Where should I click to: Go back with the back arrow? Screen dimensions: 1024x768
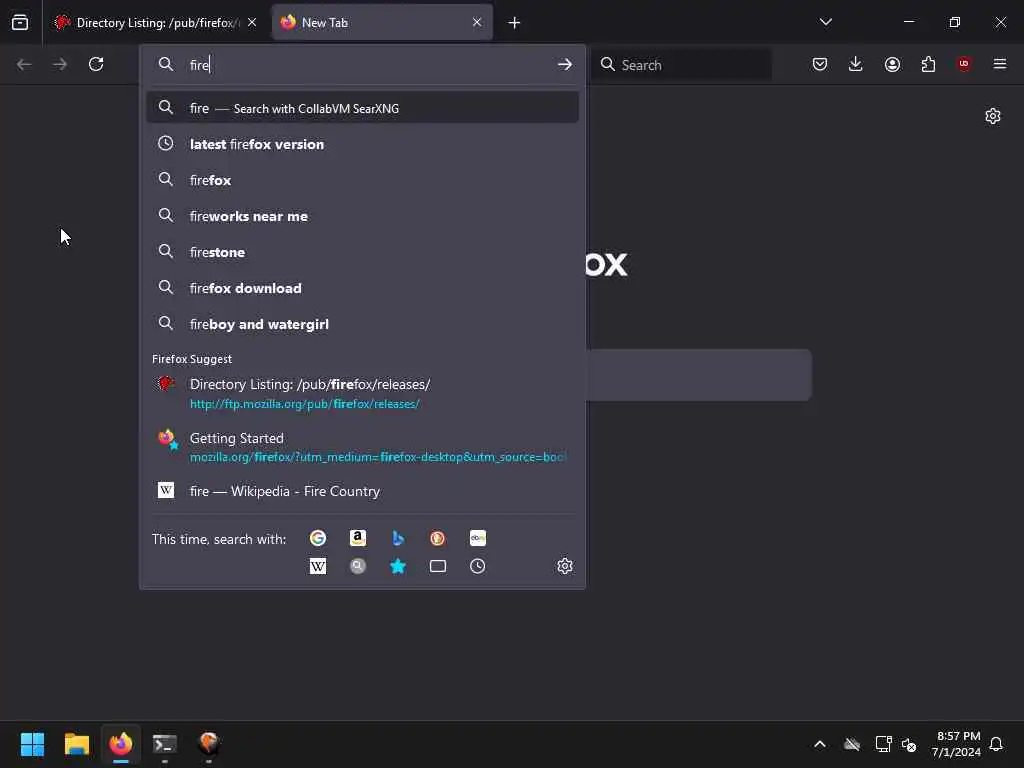tap(24, 64)
